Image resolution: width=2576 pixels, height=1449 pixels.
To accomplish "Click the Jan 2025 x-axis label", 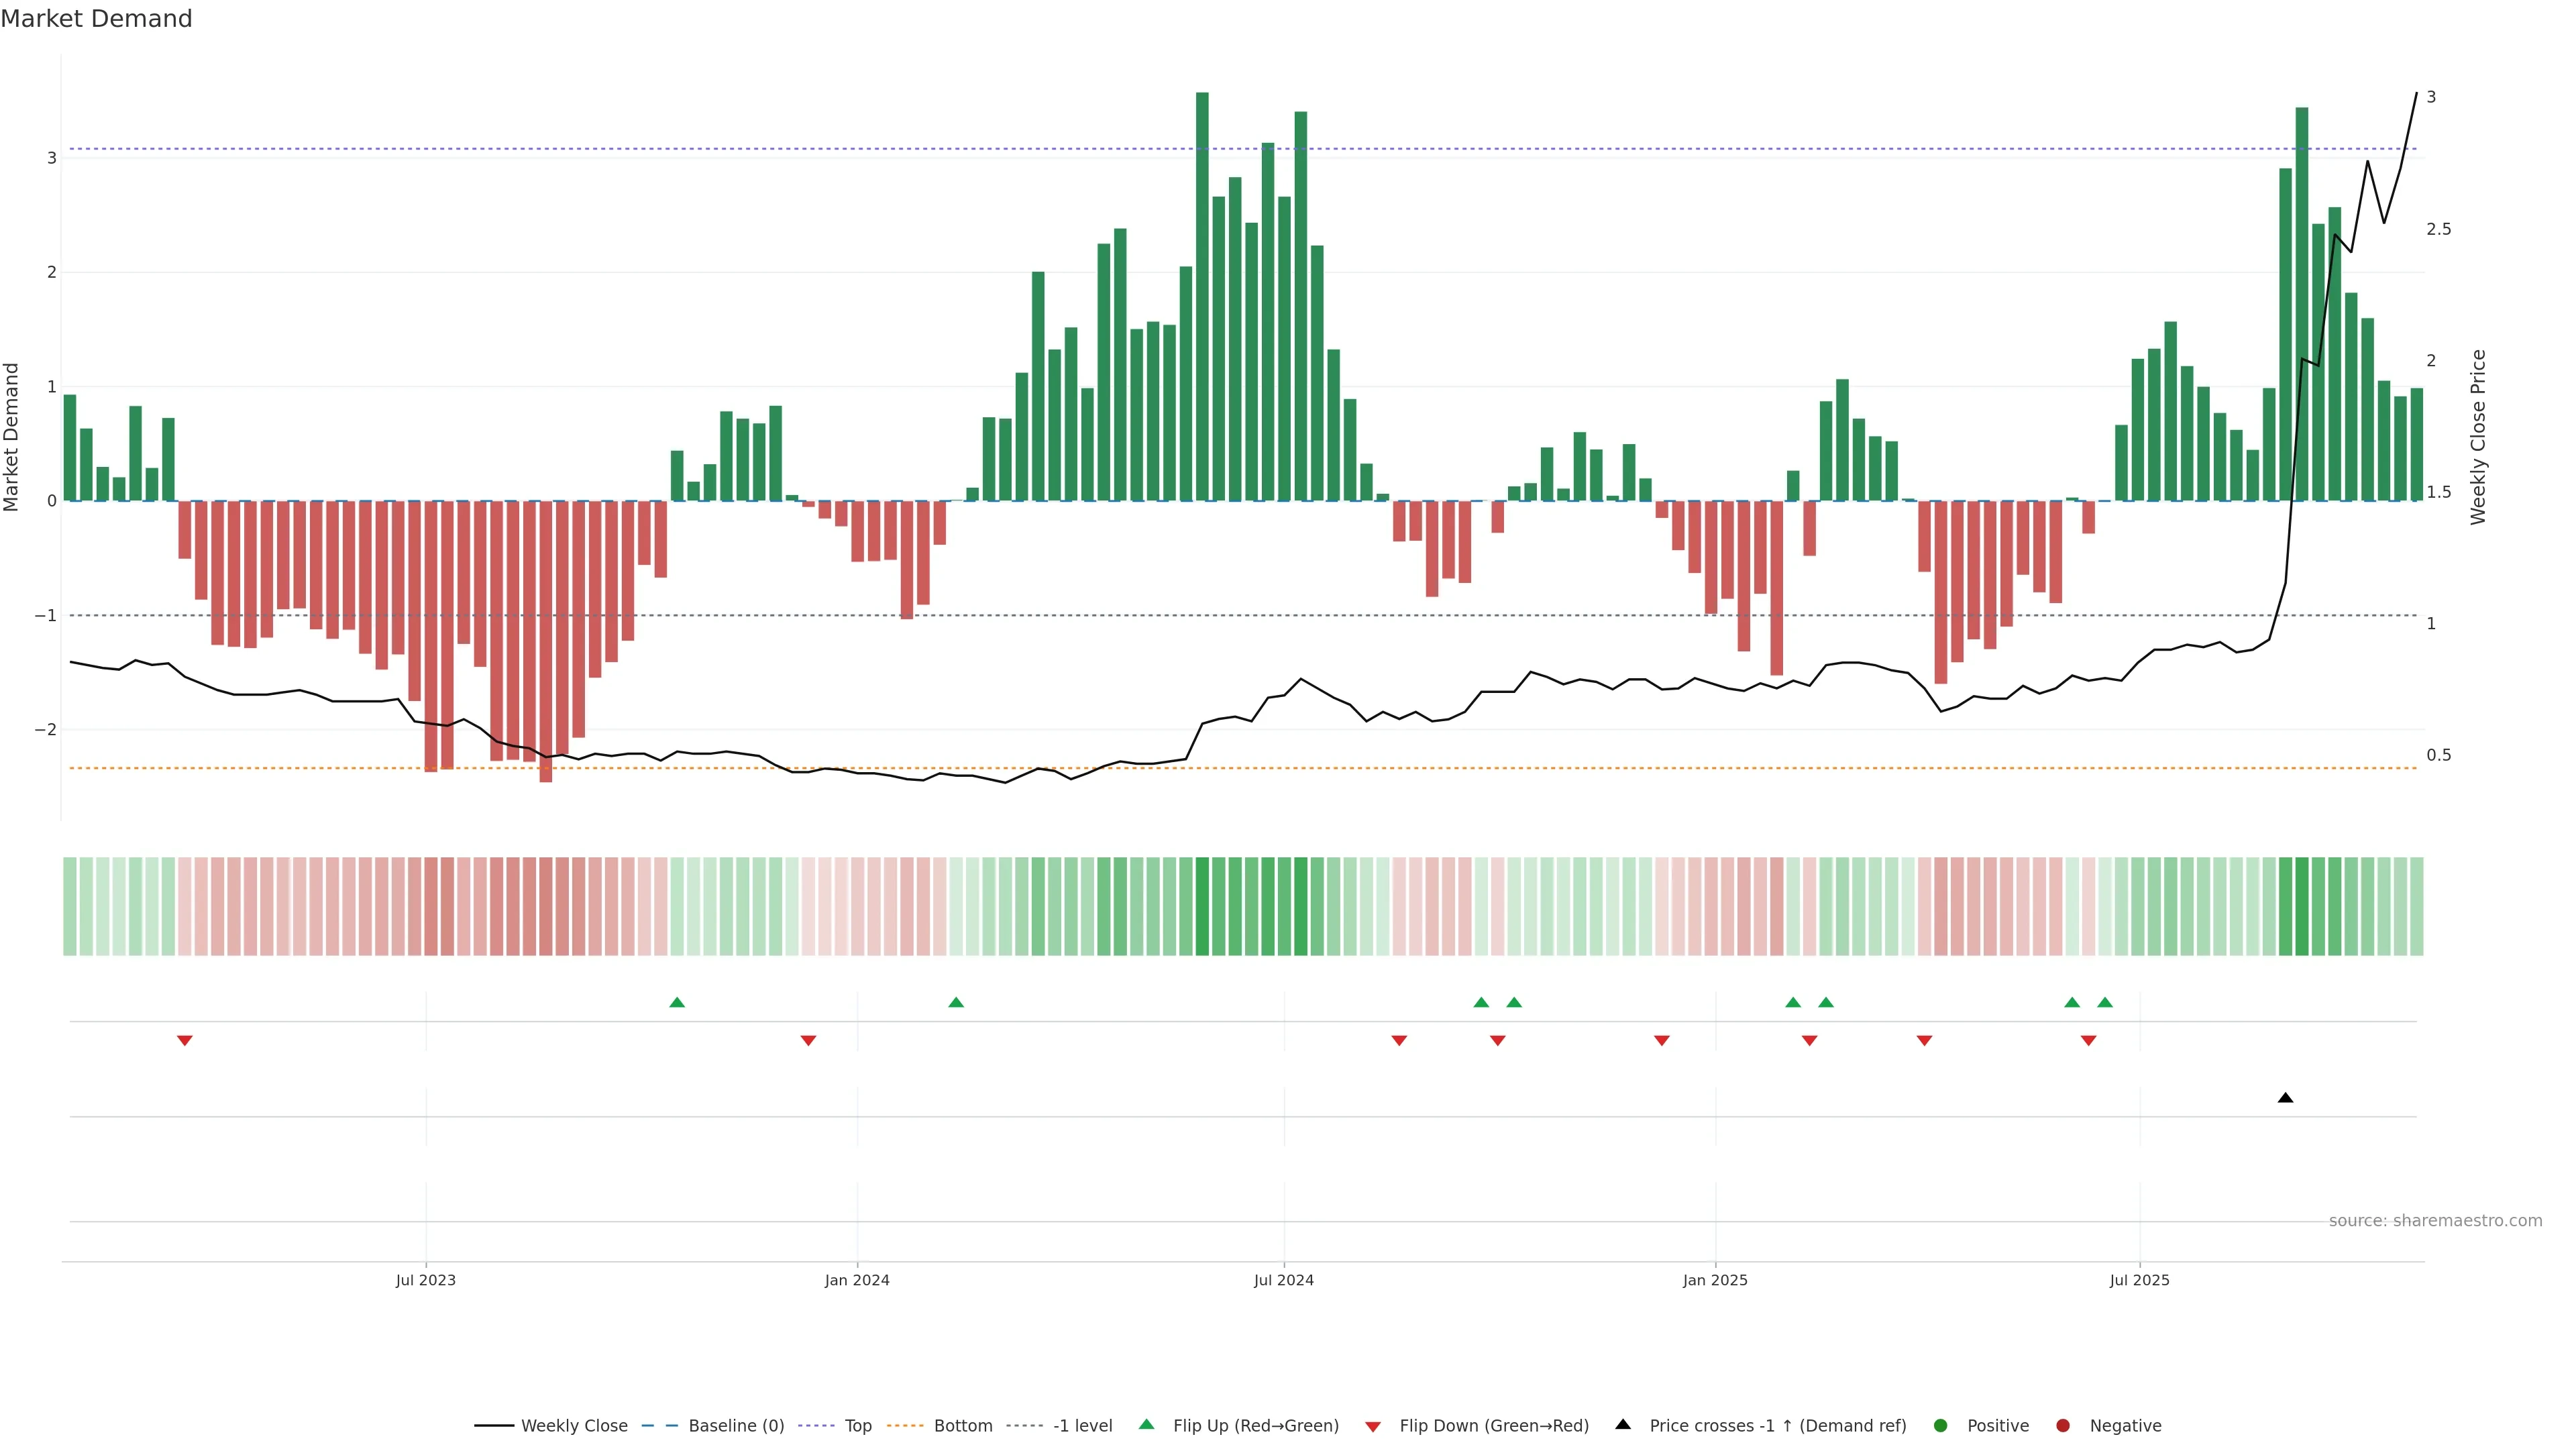I will (1715, 1280).
